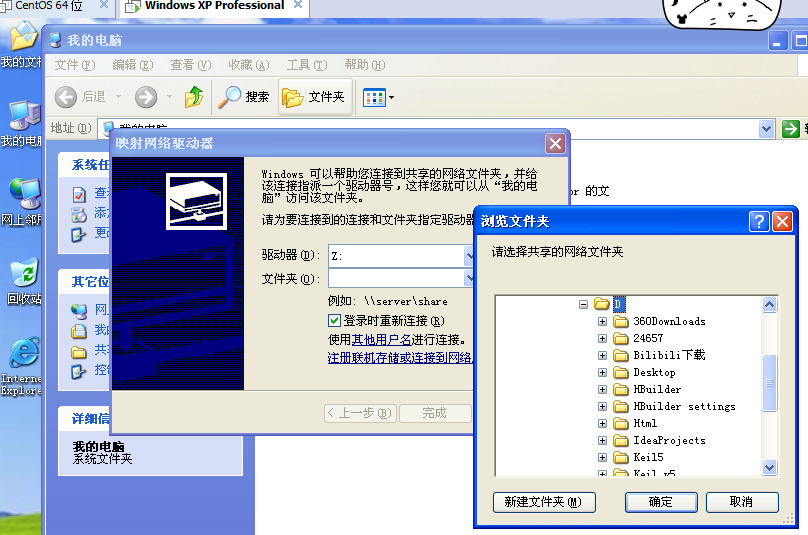Expand the Bilibili下载 folder node

602,356
